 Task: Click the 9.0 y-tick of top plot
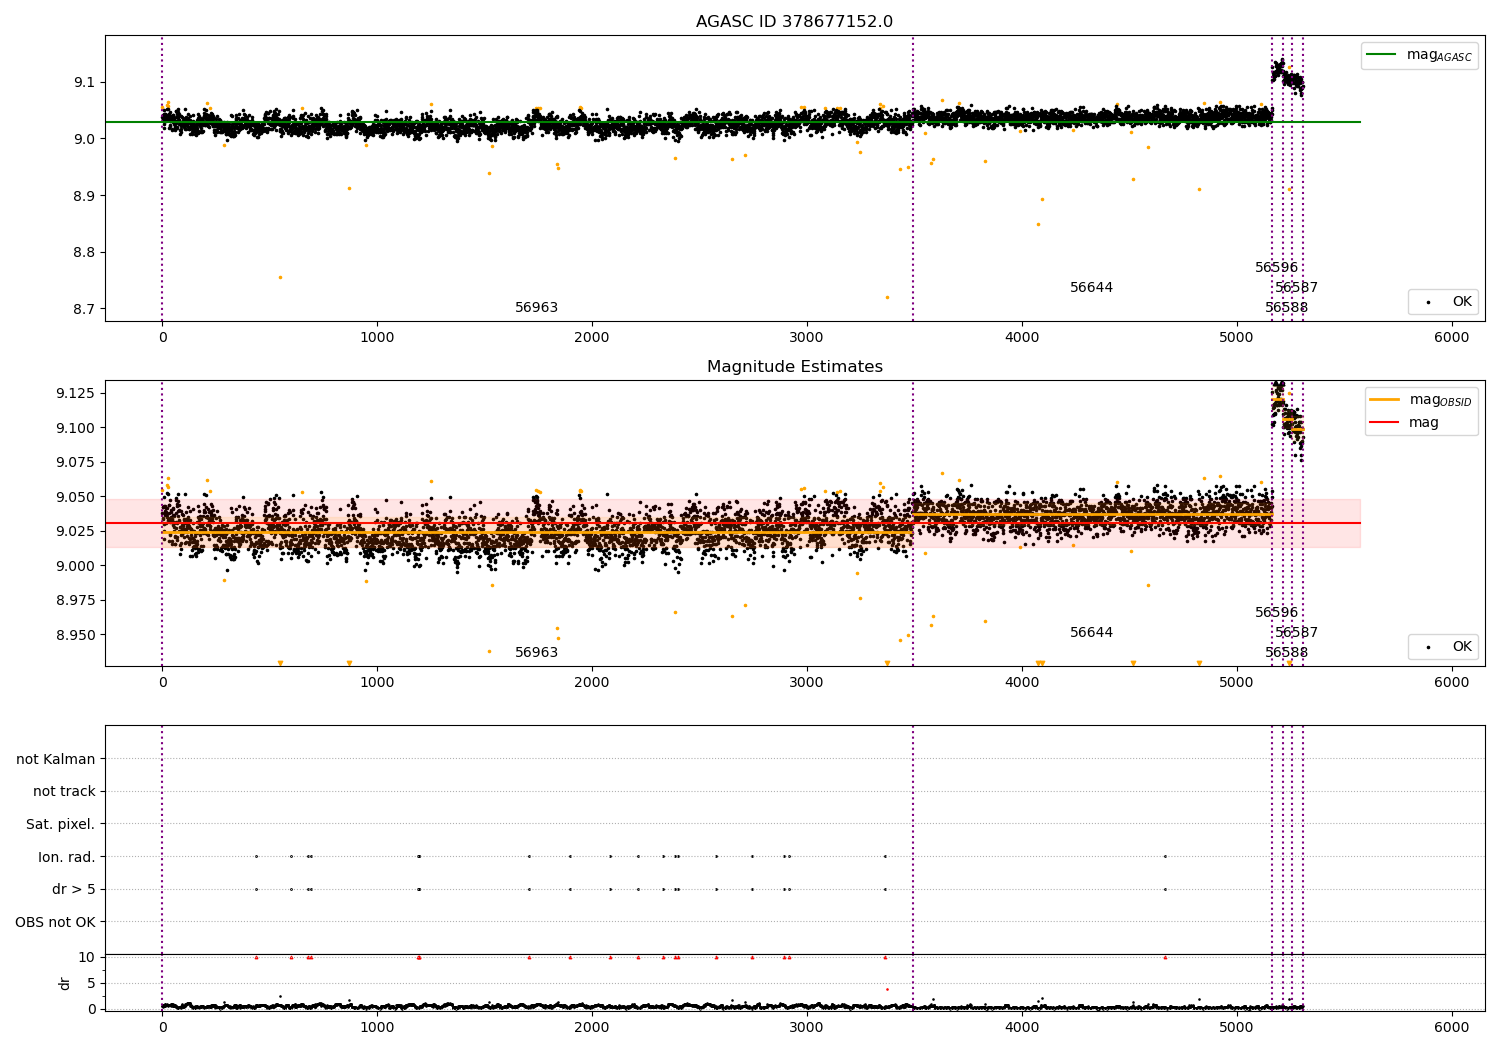pos(85,139)
